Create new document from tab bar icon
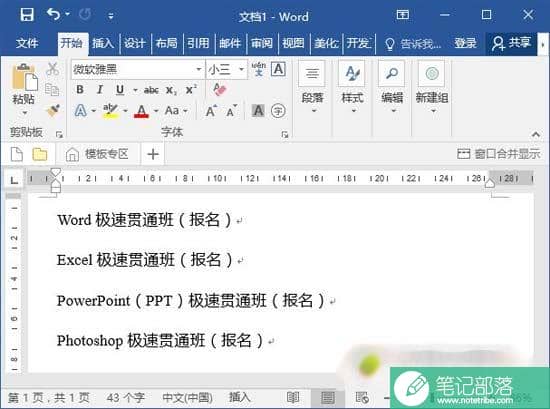This screenshot has height=409, width=550. (x=17, y=154)
